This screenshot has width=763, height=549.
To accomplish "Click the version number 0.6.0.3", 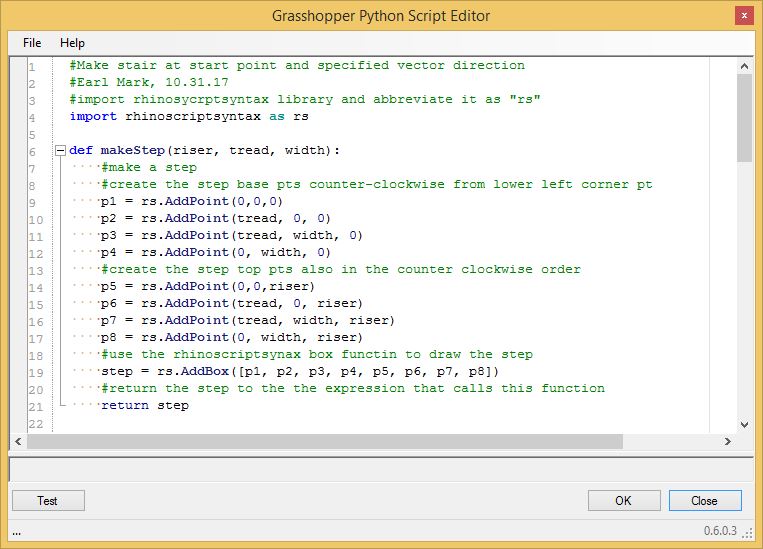I will pyautogui.click(x=720, y=531).
